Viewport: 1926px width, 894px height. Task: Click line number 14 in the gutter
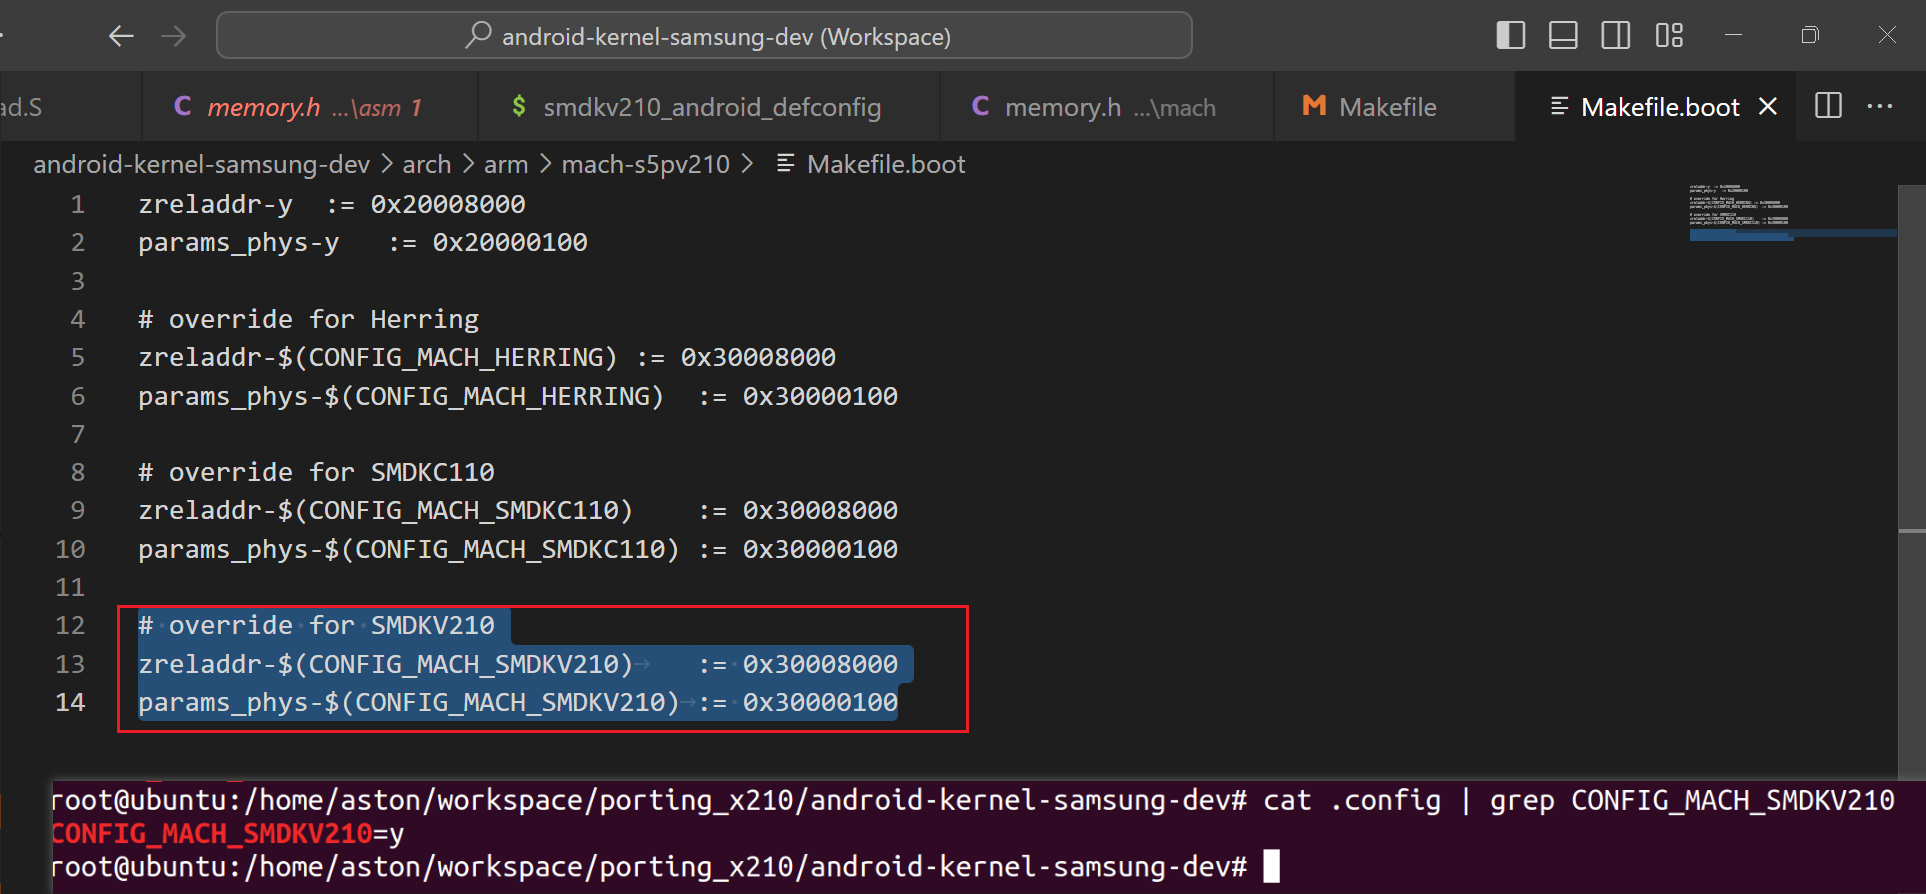tap(70, 702)
